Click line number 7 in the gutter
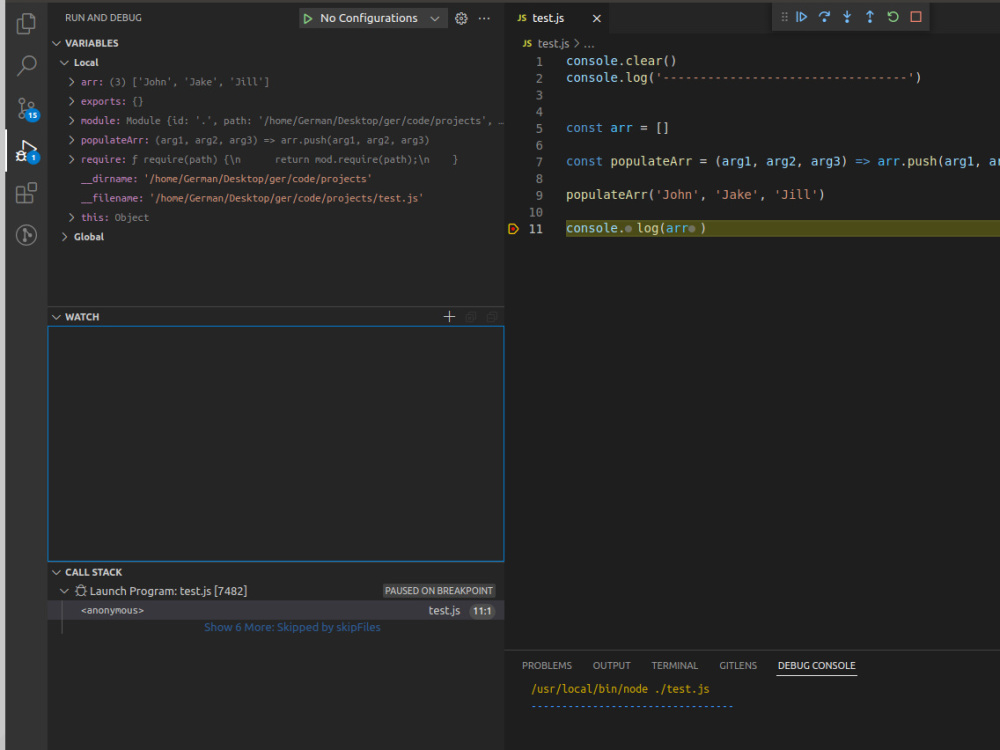Viewport: 1000px width, 750px height. pos(539,162)
